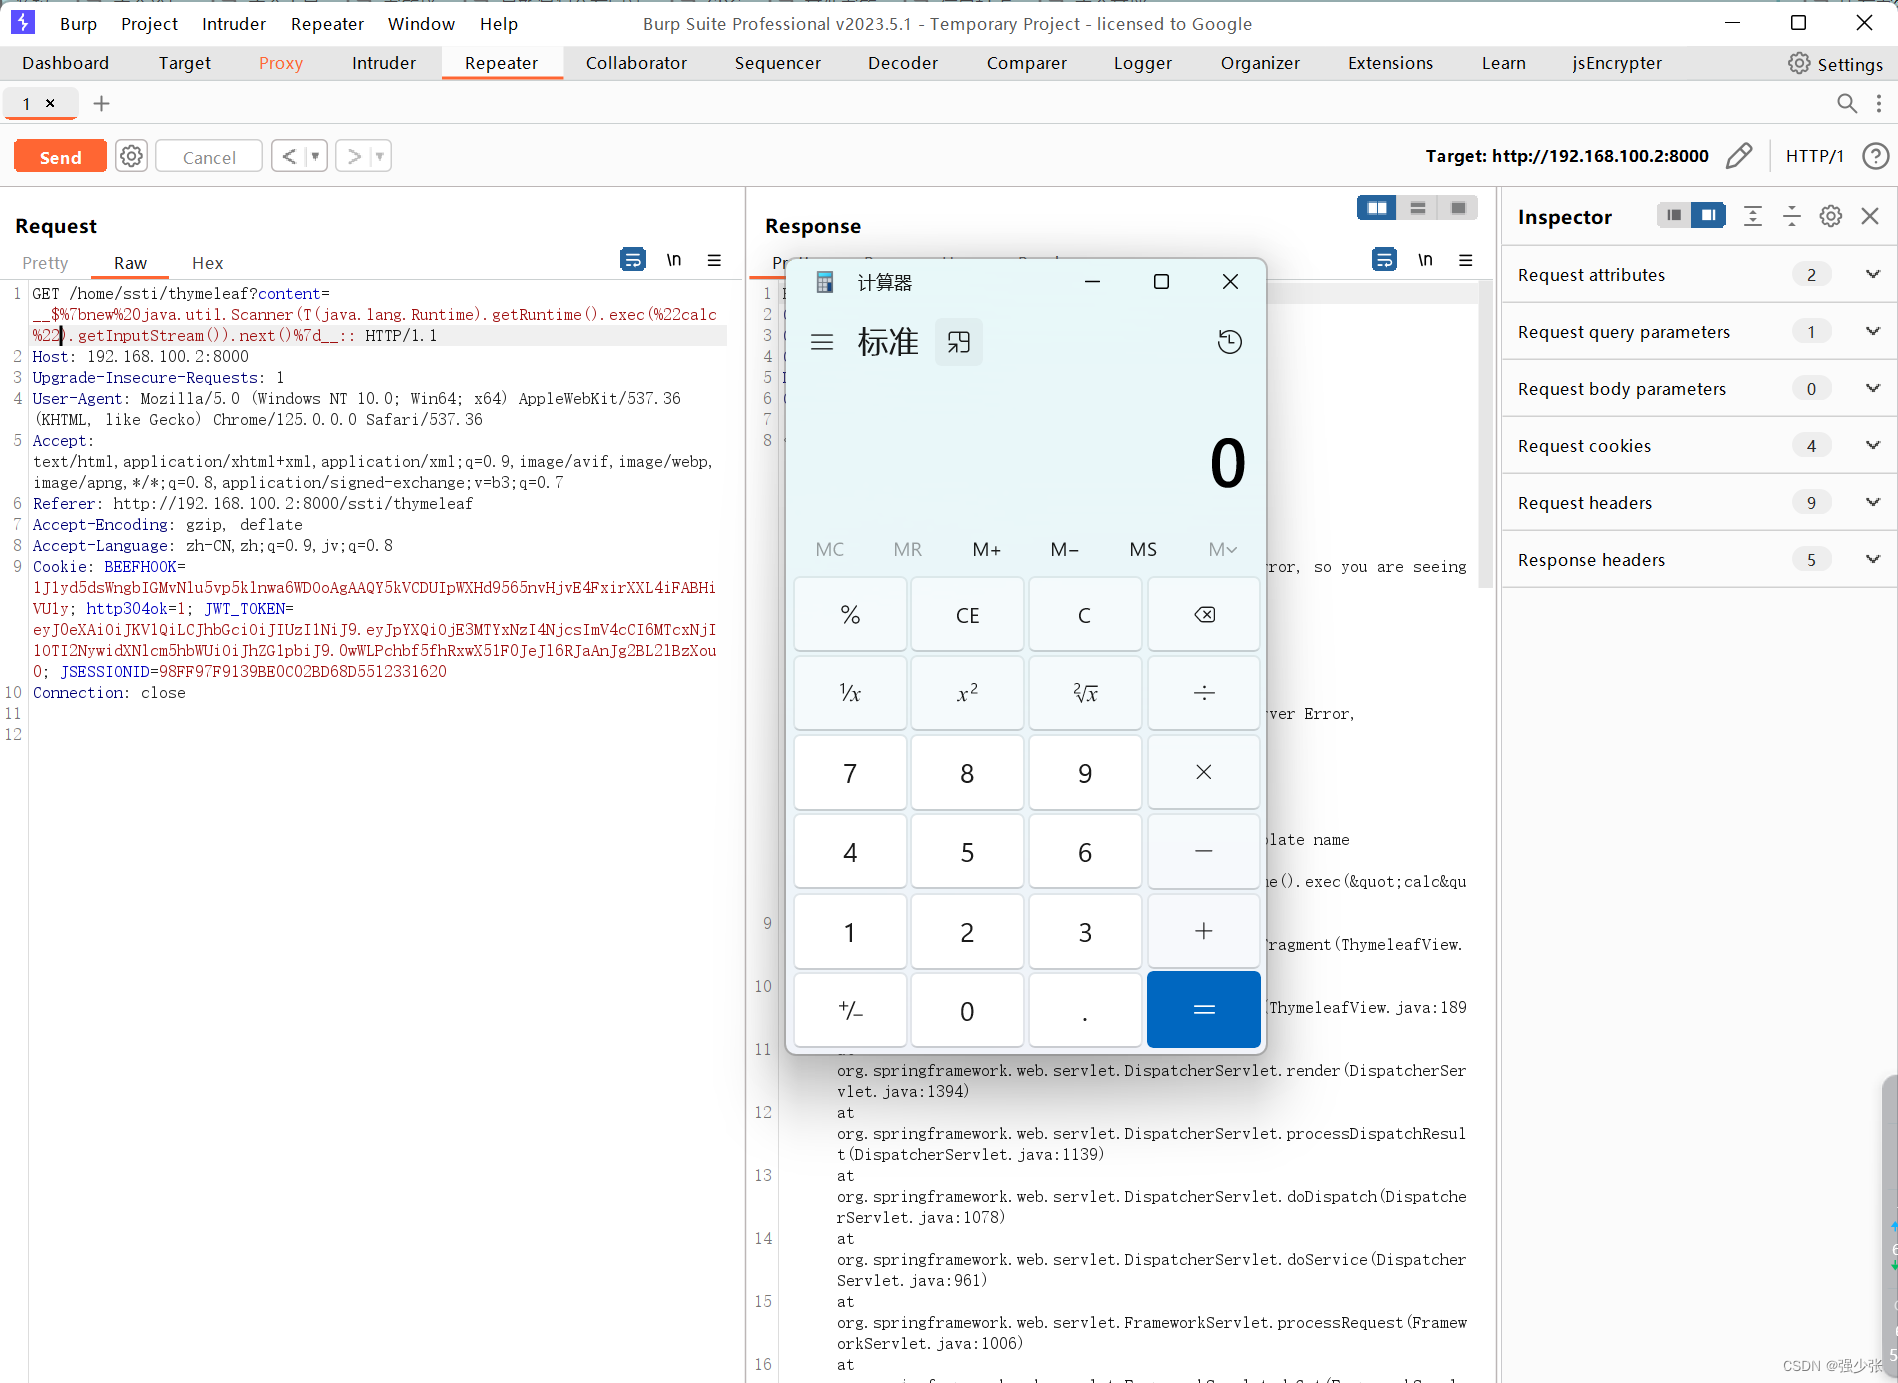
Task: Open calculator memory list M dropdown
Action: [x=1222, y=549]
